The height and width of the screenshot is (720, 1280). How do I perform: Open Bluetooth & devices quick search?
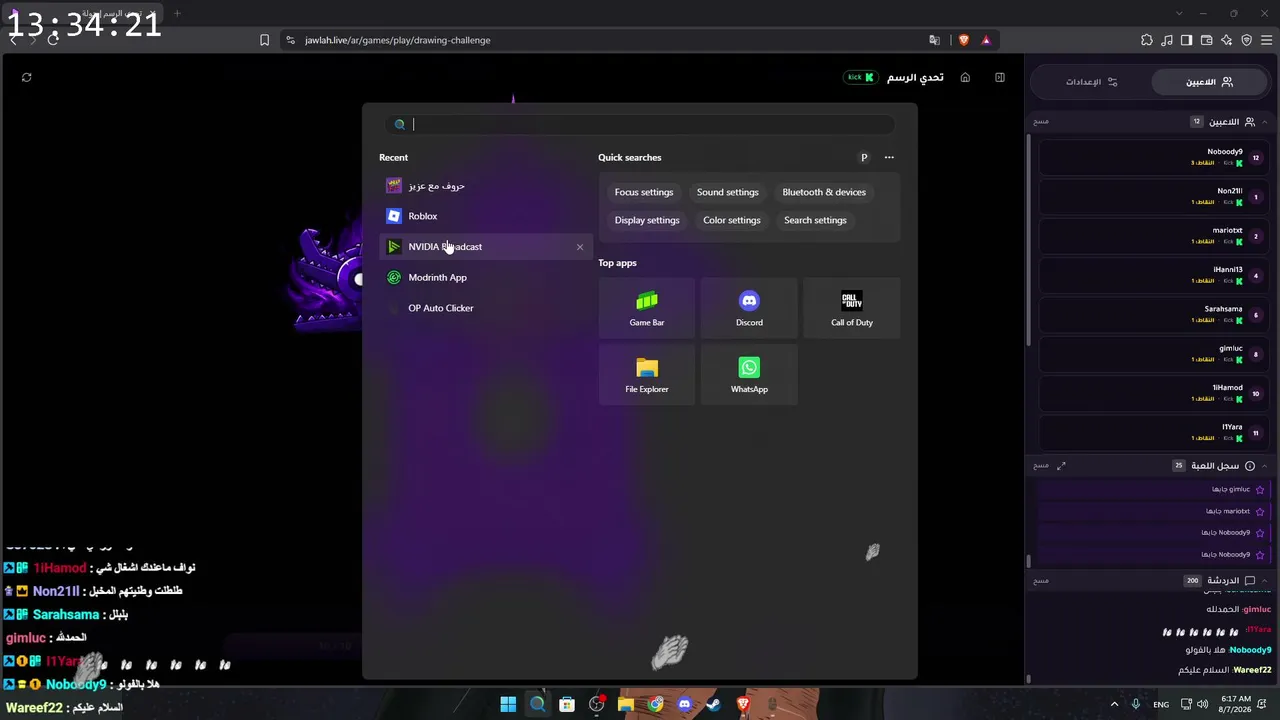[x=824, y=192]
